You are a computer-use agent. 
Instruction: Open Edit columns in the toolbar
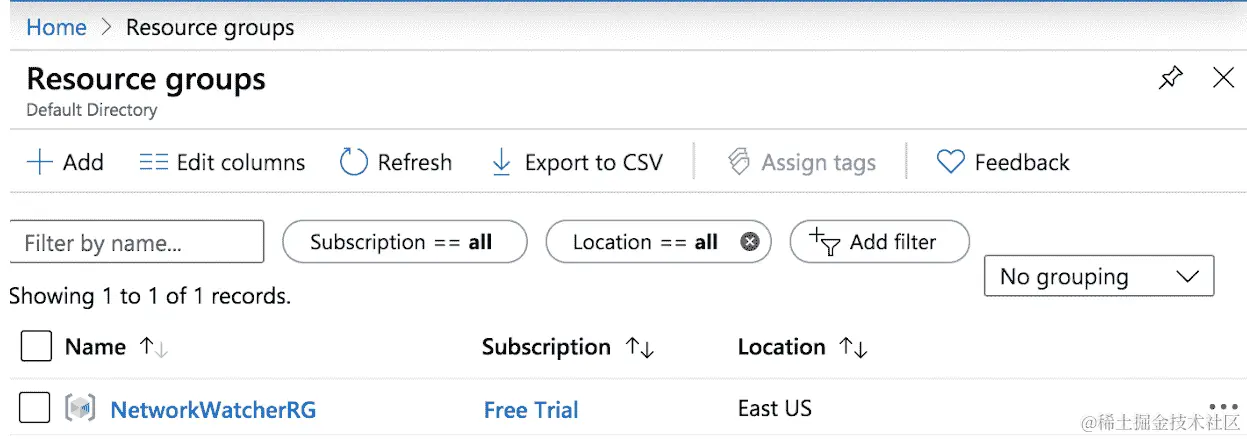222,162
